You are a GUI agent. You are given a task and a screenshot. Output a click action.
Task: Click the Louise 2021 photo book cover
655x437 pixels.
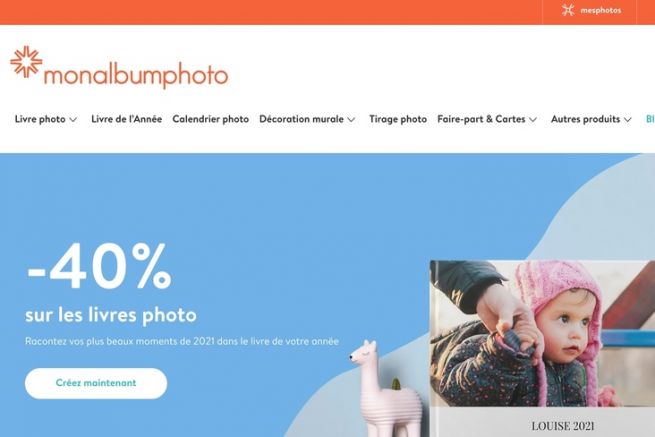(x=542, y=348)
